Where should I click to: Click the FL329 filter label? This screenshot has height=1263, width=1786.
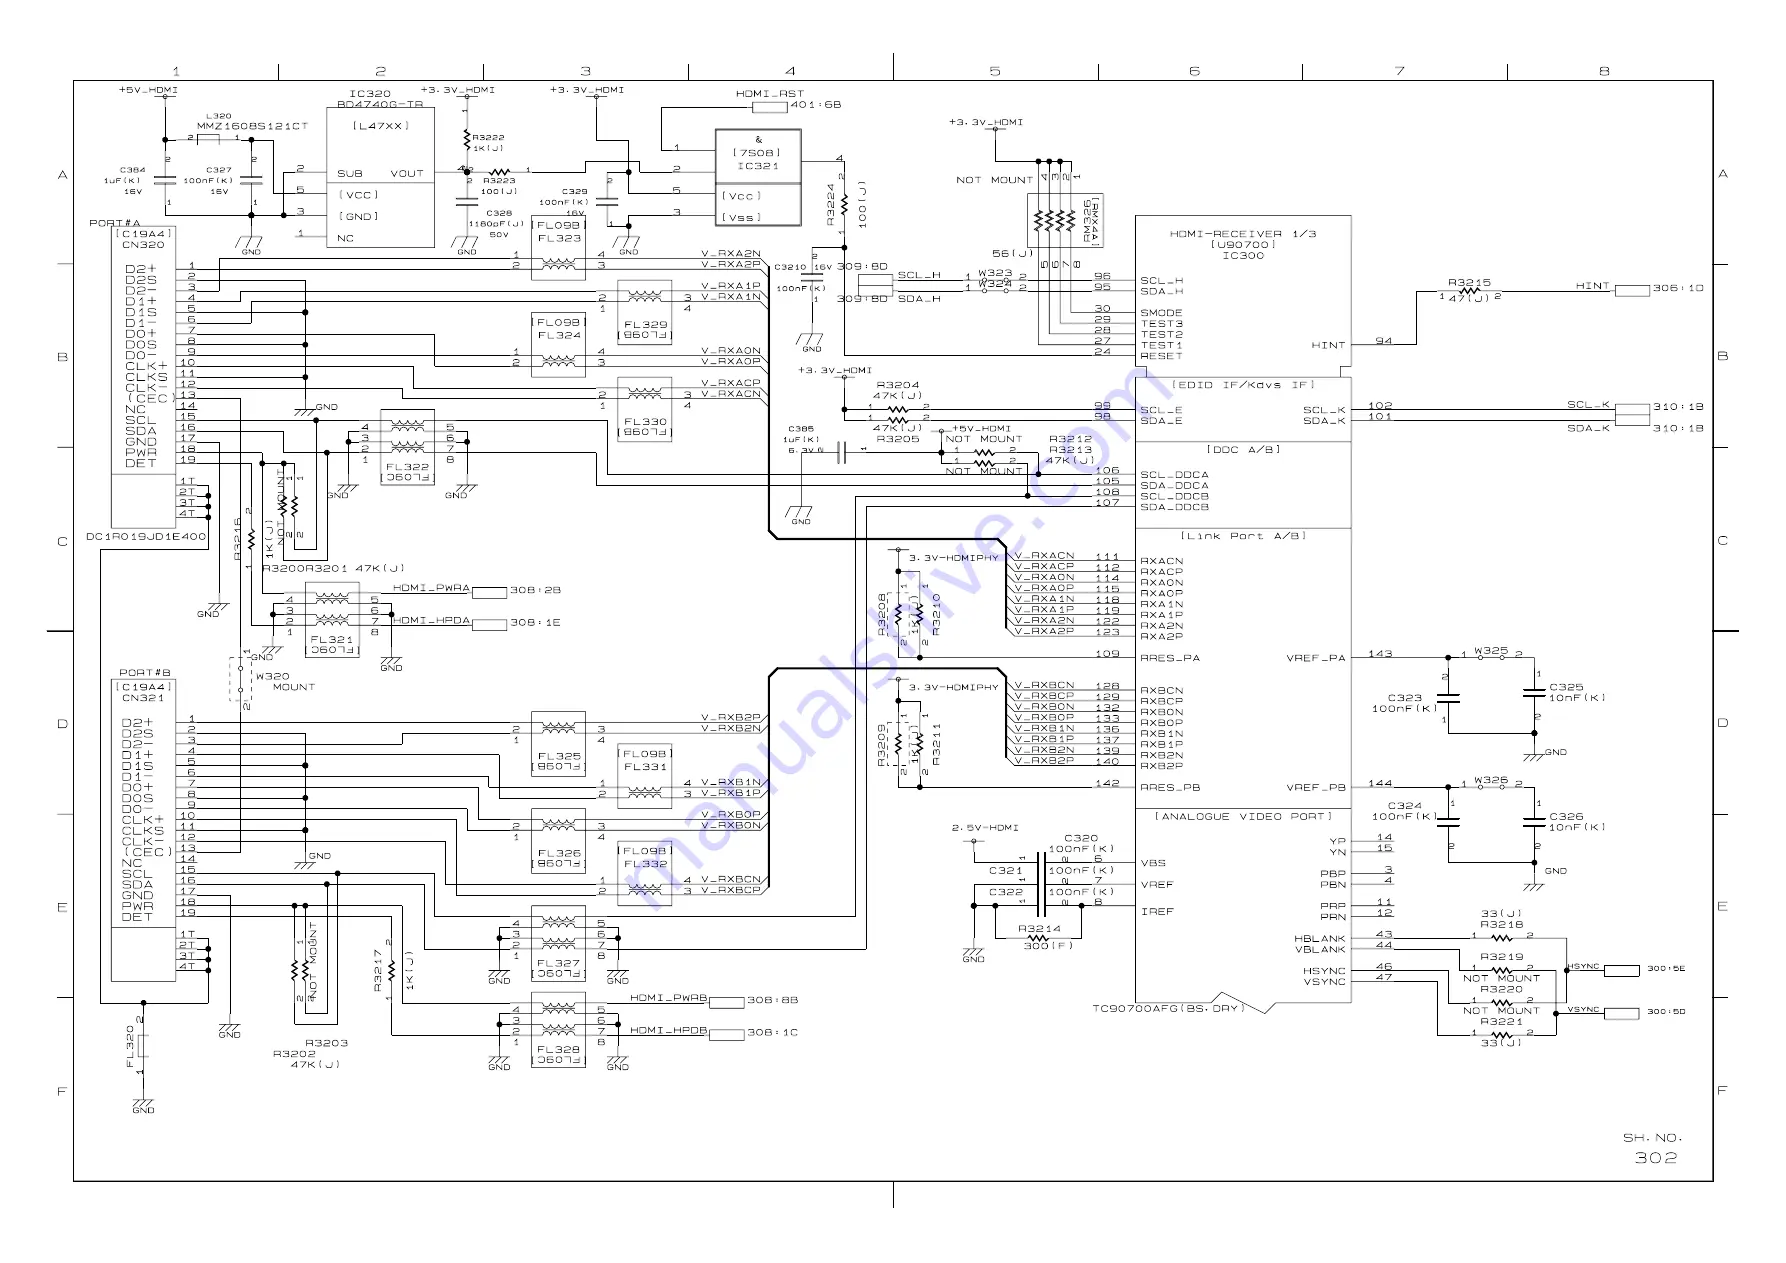click(x=645, y=325)
